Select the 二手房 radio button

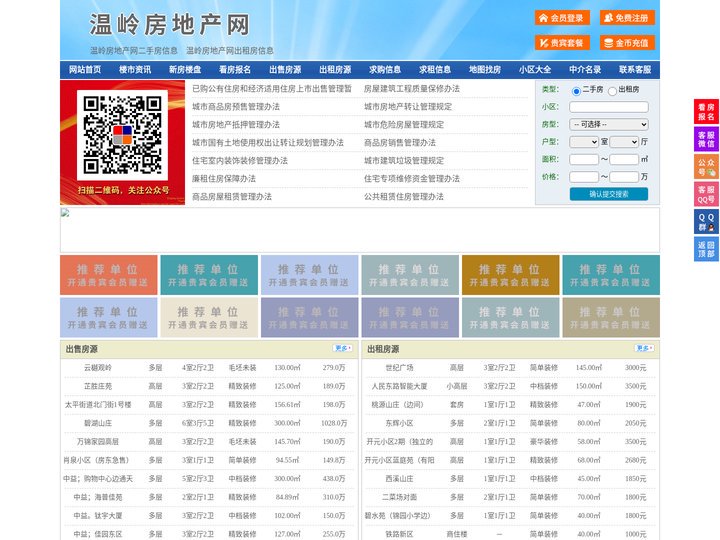coord(576,91)
